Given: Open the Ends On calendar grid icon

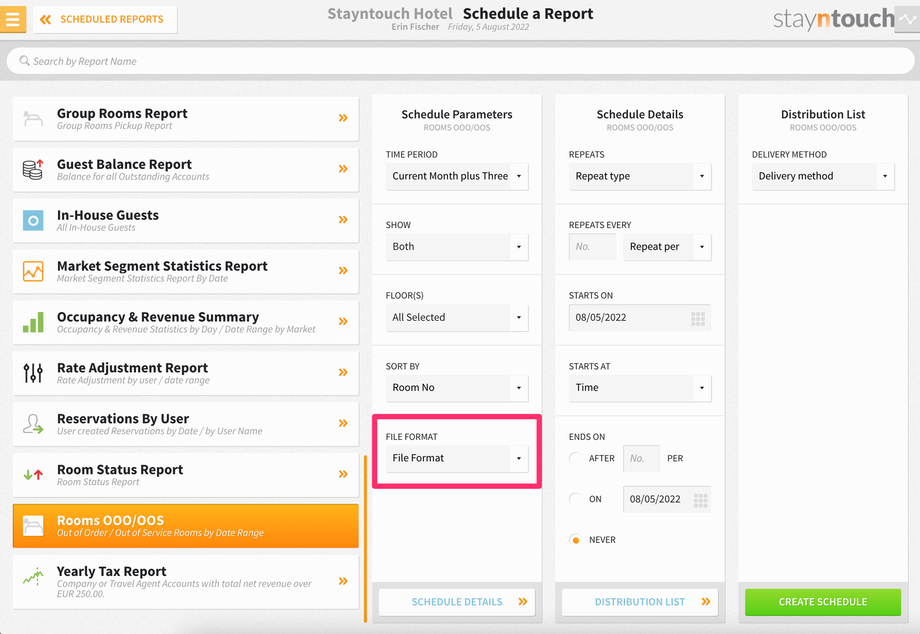Looking at the screenshot, I should tap(701, 500).
